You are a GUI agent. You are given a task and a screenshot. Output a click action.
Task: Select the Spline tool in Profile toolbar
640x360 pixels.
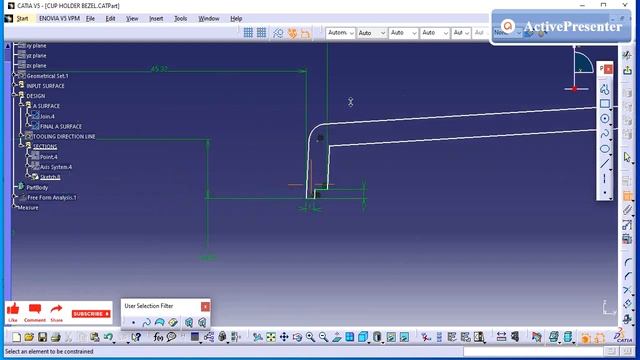[x=604, y=134]
